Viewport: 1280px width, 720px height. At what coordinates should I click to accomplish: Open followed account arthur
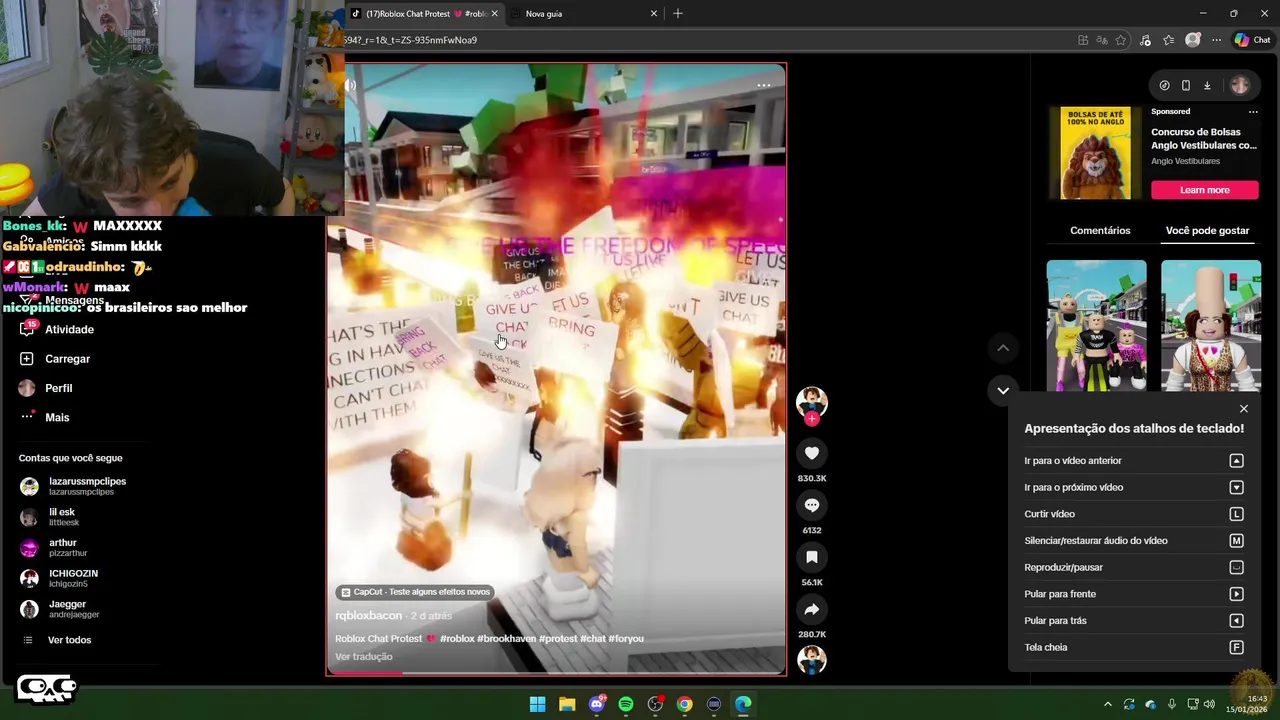(54, 548)
